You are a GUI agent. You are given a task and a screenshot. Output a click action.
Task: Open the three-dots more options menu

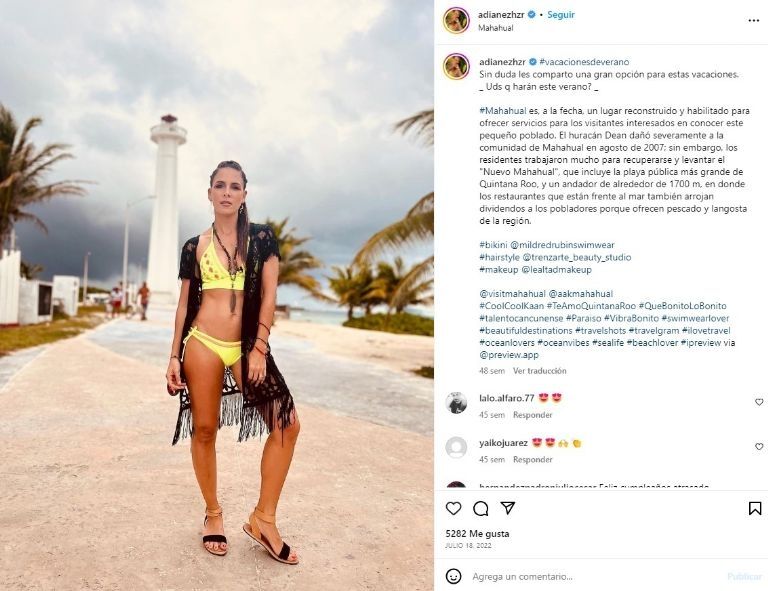754,21
